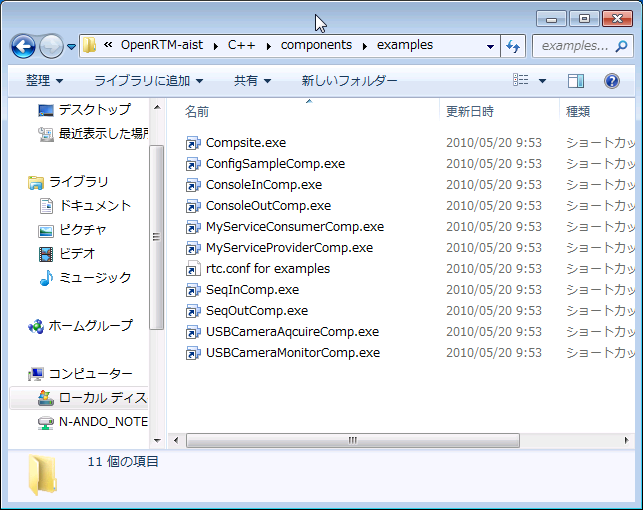Open ミュージック library
Screen dimensions: 643x510
85,278
